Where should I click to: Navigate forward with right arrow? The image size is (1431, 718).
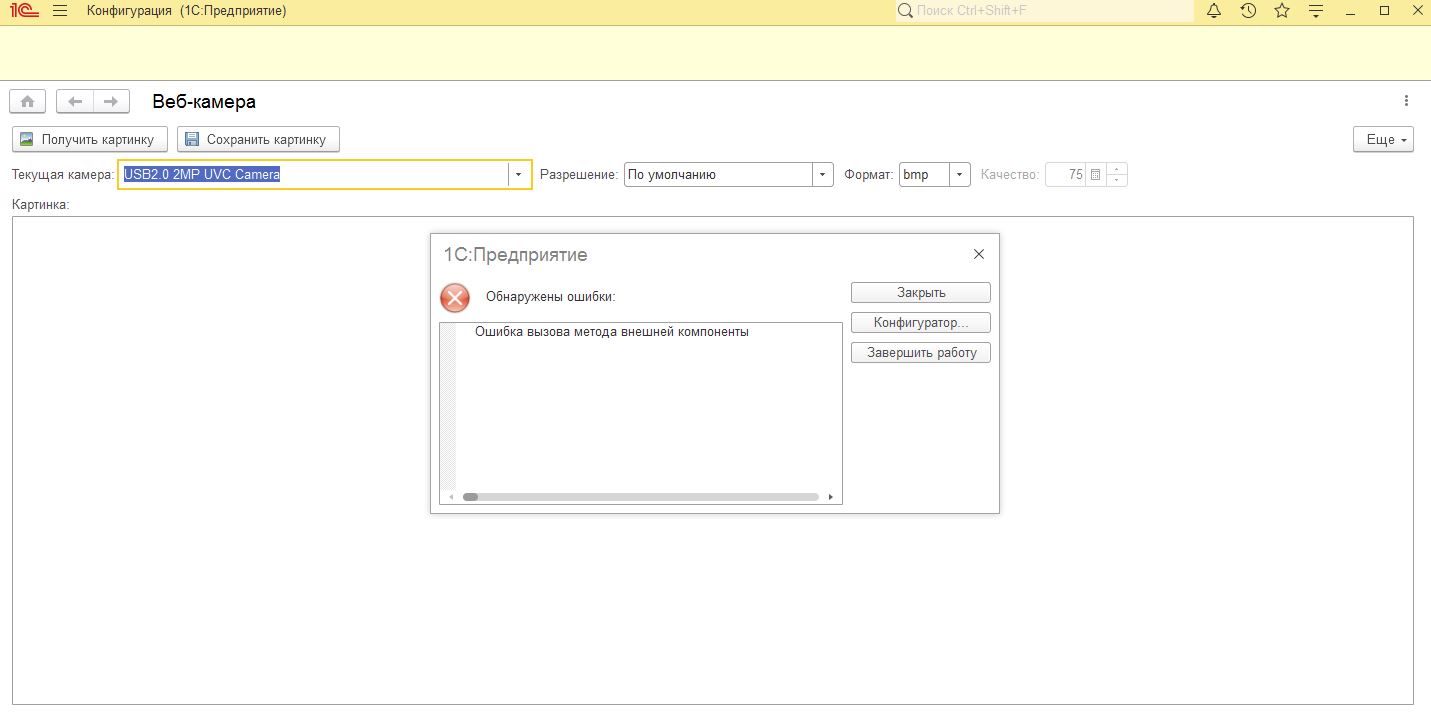(111, 101)
